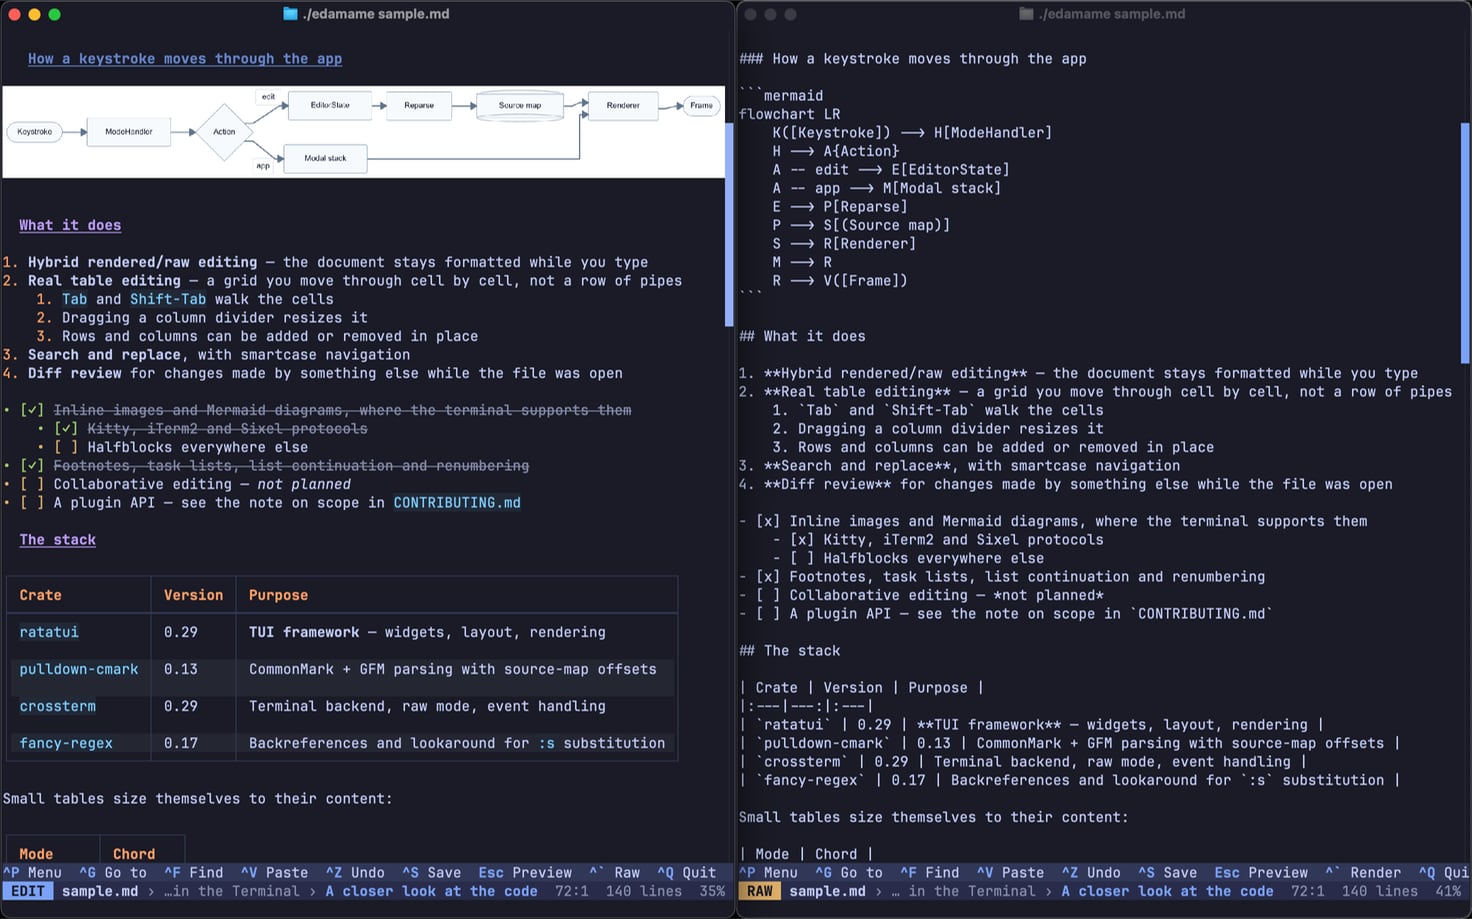Click ^Q Quit in left window
This screenshot has height=919, width=1472.
[x=687, y=873]
